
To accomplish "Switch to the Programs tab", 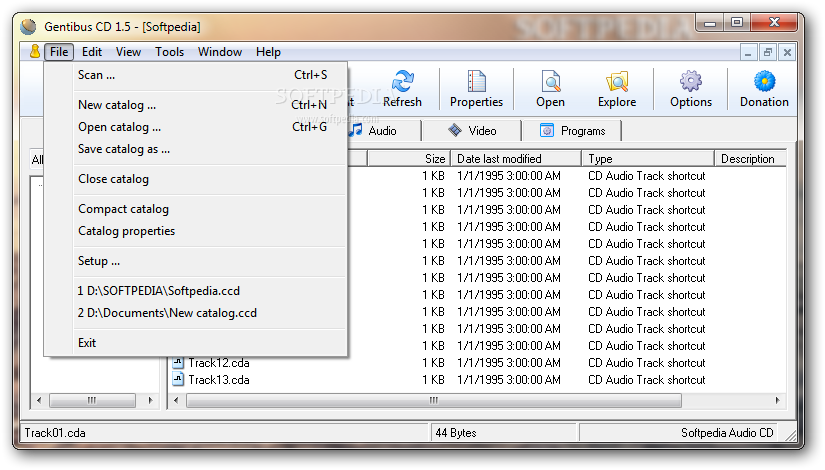I will pos(572,131).
